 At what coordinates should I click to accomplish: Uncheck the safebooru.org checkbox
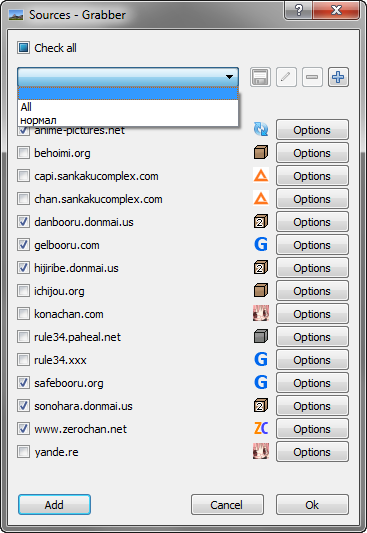23,383
